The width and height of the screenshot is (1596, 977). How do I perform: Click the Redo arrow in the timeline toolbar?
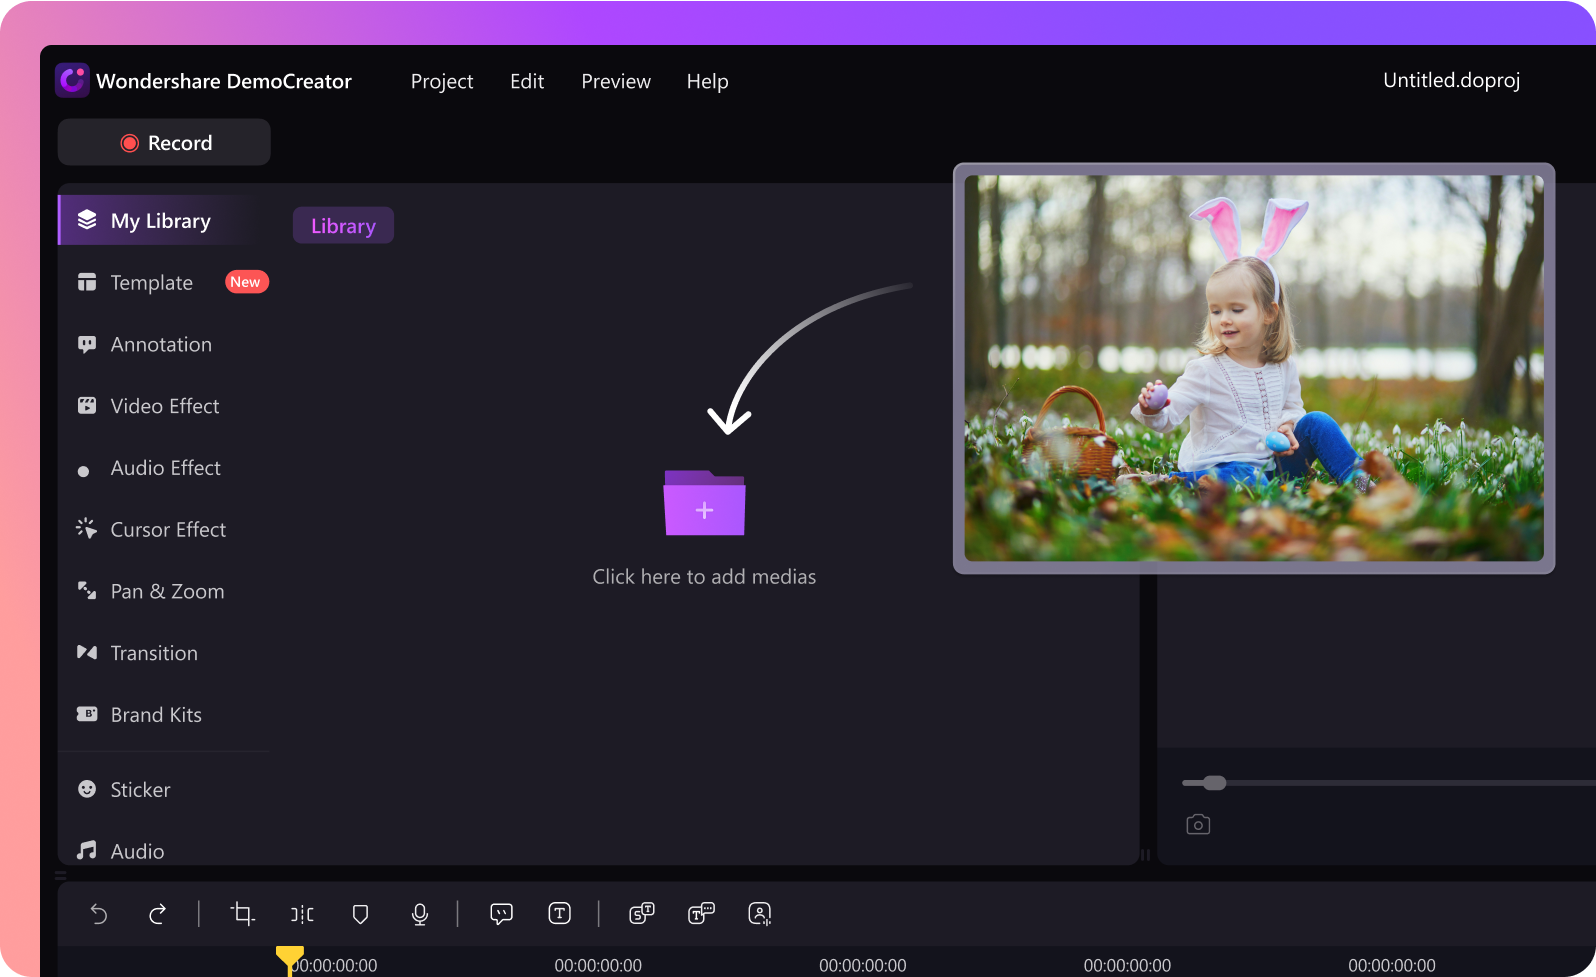coord(157,913)
